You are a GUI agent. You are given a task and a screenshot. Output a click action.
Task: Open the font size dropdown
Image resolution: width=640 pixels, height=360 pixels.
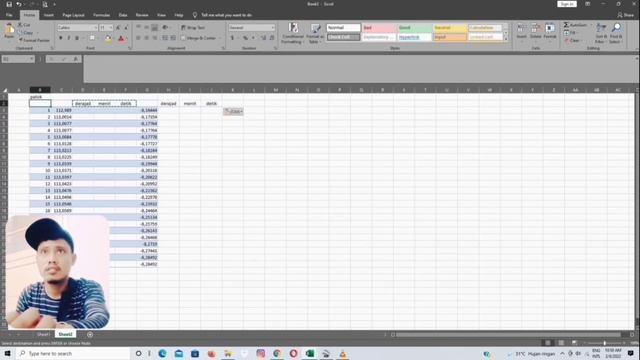coord(111,28)
